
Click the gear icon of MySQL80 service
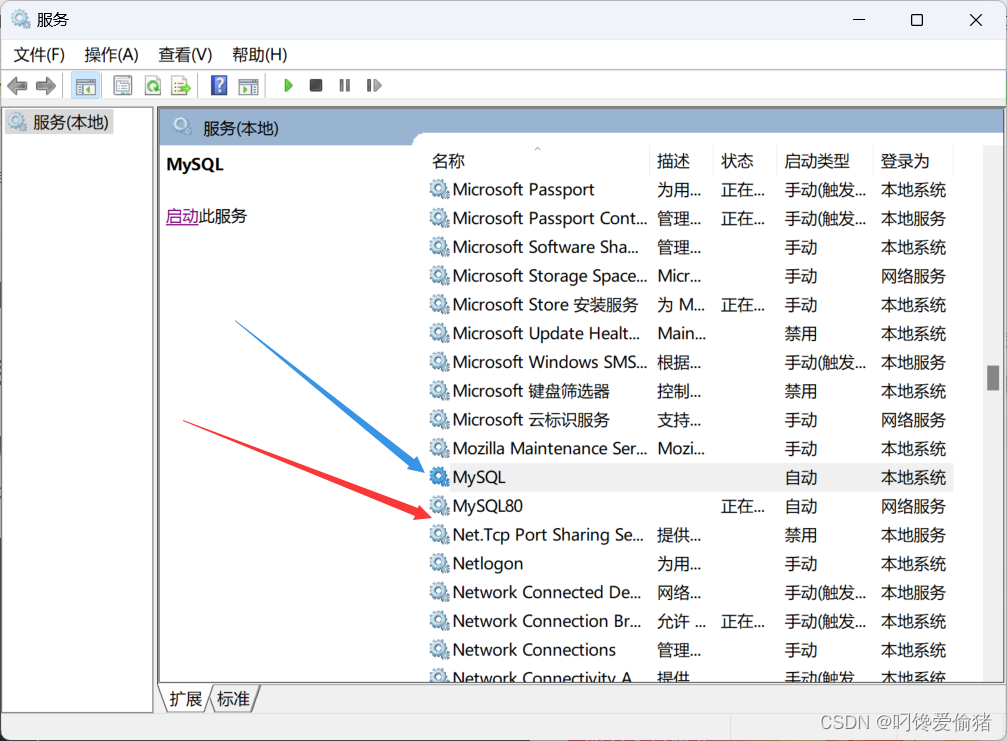point(439,506)
